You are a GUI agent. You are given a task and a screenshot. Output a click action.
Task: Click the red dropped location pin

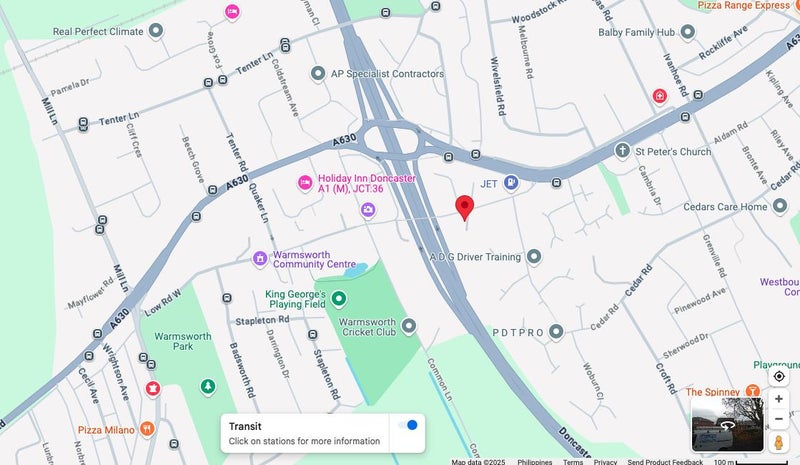tap(464, 208)
